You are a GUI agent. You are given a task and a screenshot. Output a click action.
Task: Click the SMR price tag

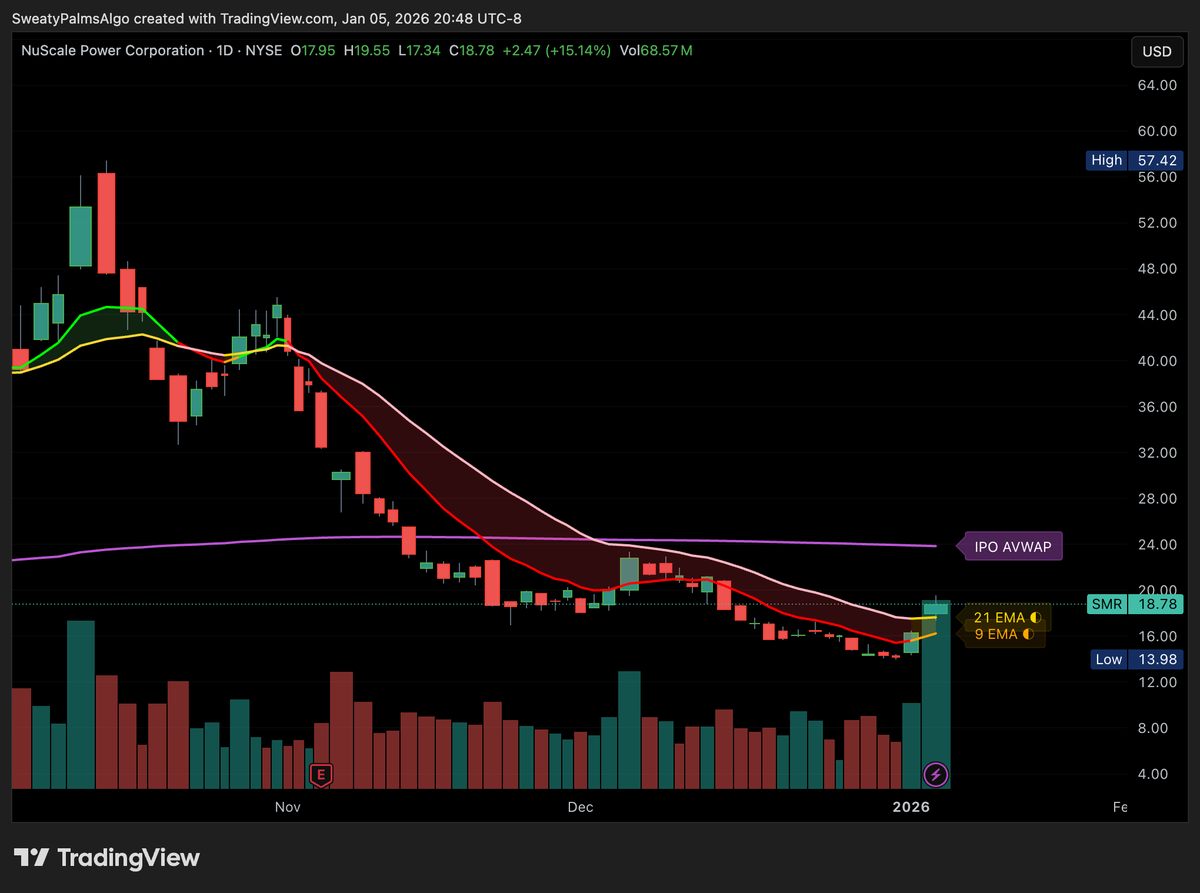click(1134, 604)
